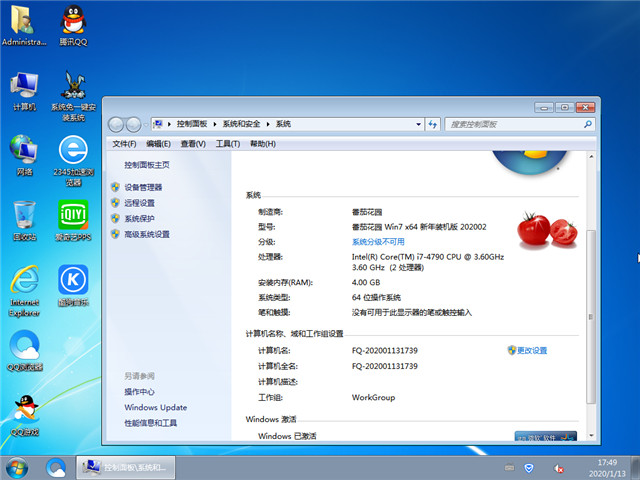Click the show desktop strip
This screenshot has width=640, height=480.
click(x=636, y=468)
